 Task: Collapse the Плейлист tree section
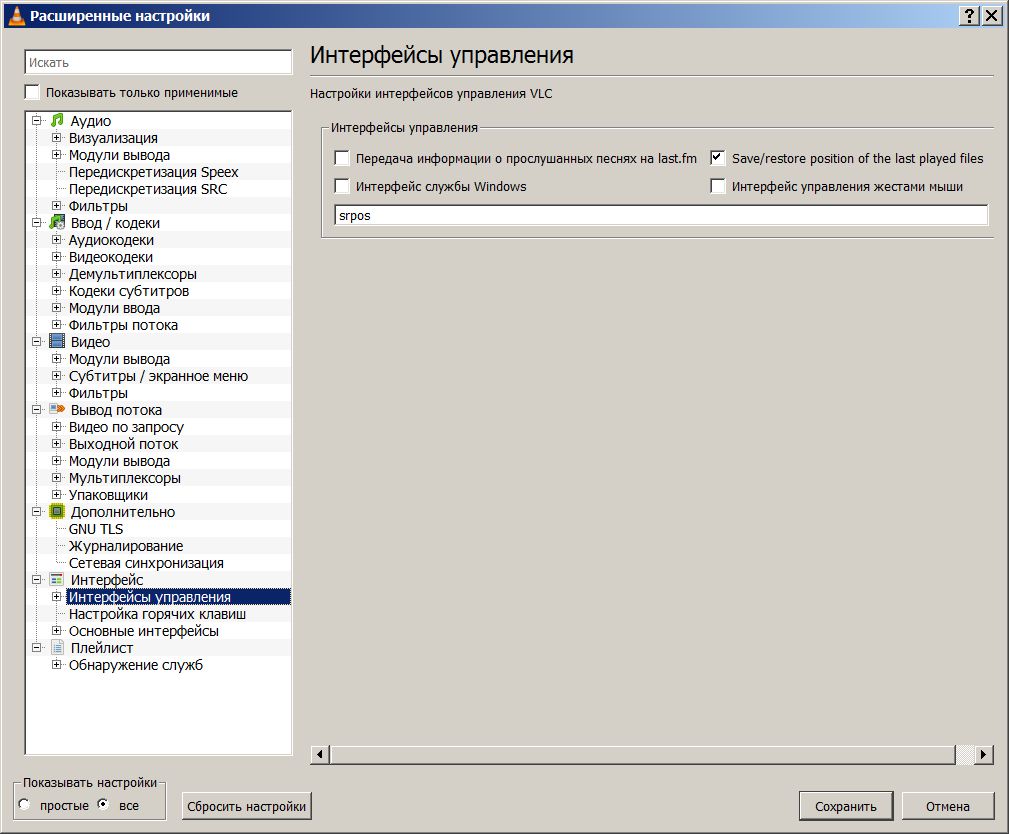click(37, 648)
